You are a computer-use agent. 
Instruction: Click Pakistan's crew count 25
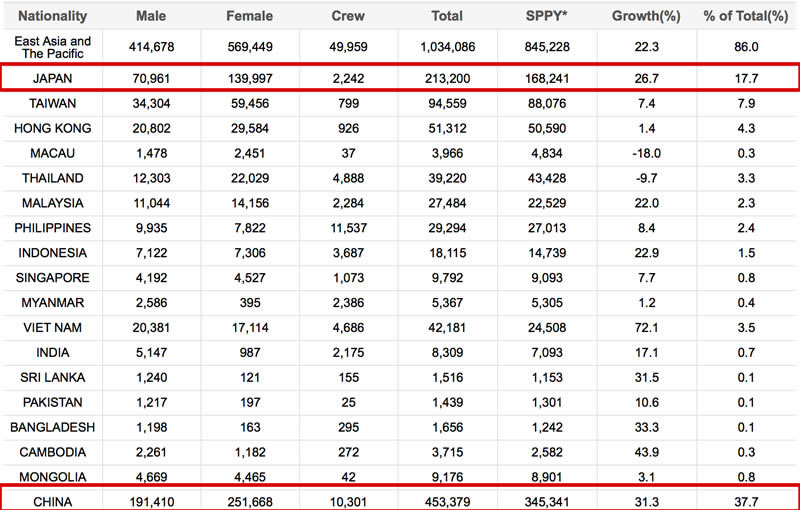coord(348,403)
